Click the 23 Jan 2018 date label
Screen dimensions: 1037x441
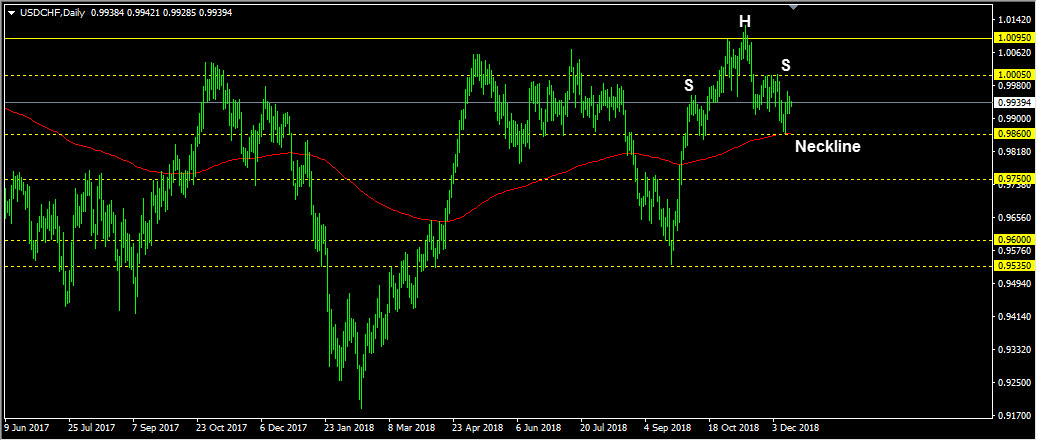348,427
